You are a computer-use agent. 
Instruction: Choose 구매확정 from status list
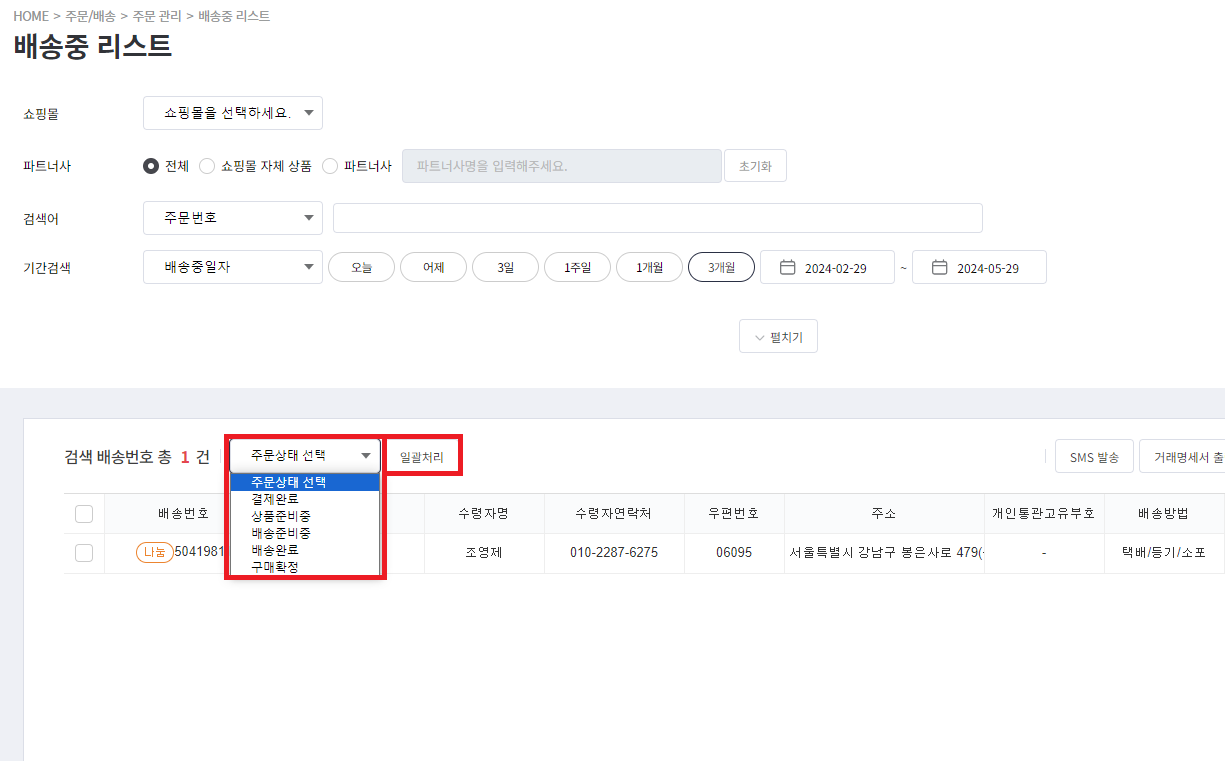[x=305, y=566]
